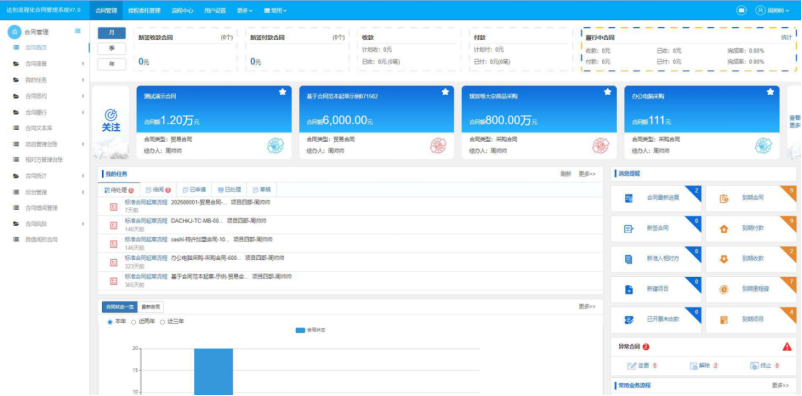
Task: Click the 已开票未收款 tile icon
Action: [629, 320]
